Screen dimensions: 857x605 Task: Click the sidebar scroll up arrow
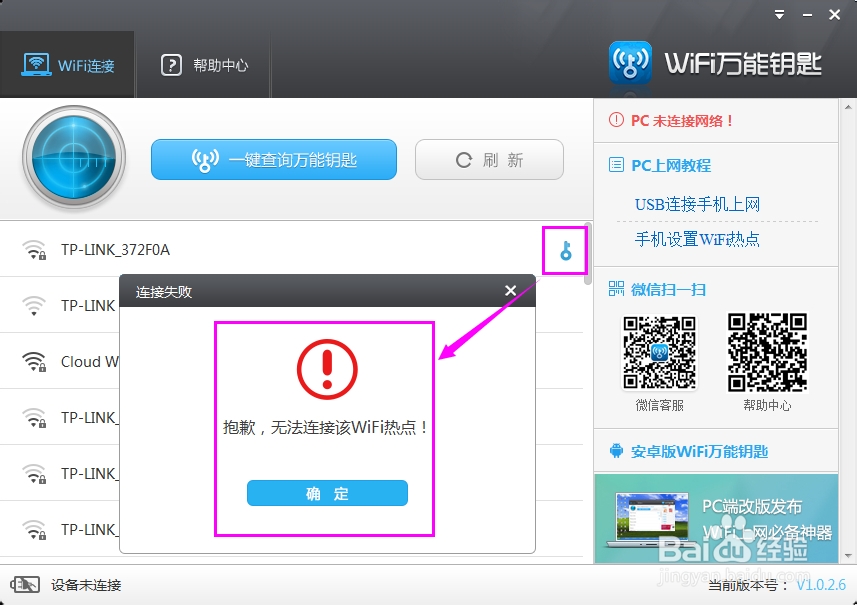(x=848, y=108)
